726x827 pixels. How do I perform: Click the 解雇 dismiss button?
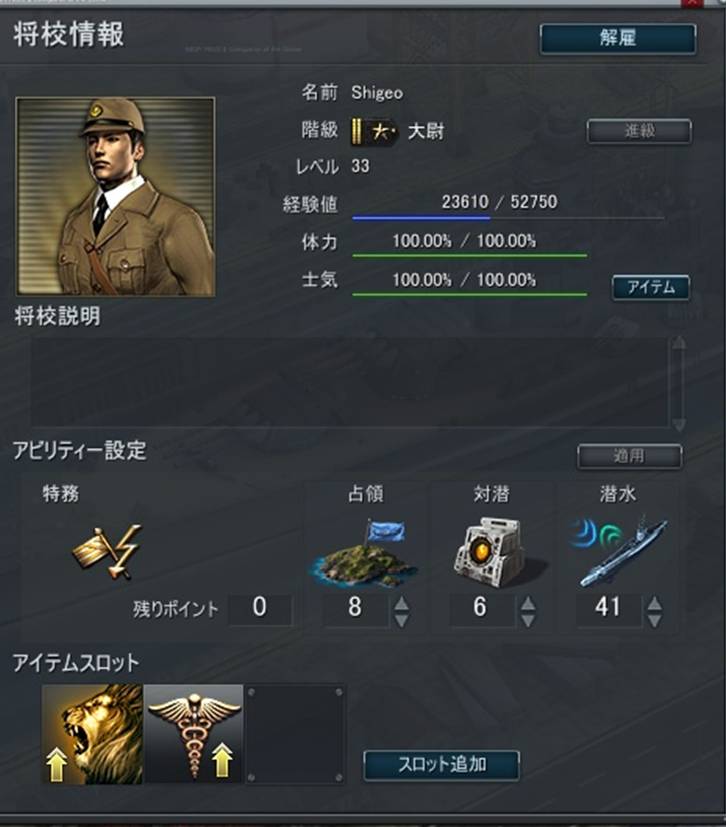click(617, 39)
